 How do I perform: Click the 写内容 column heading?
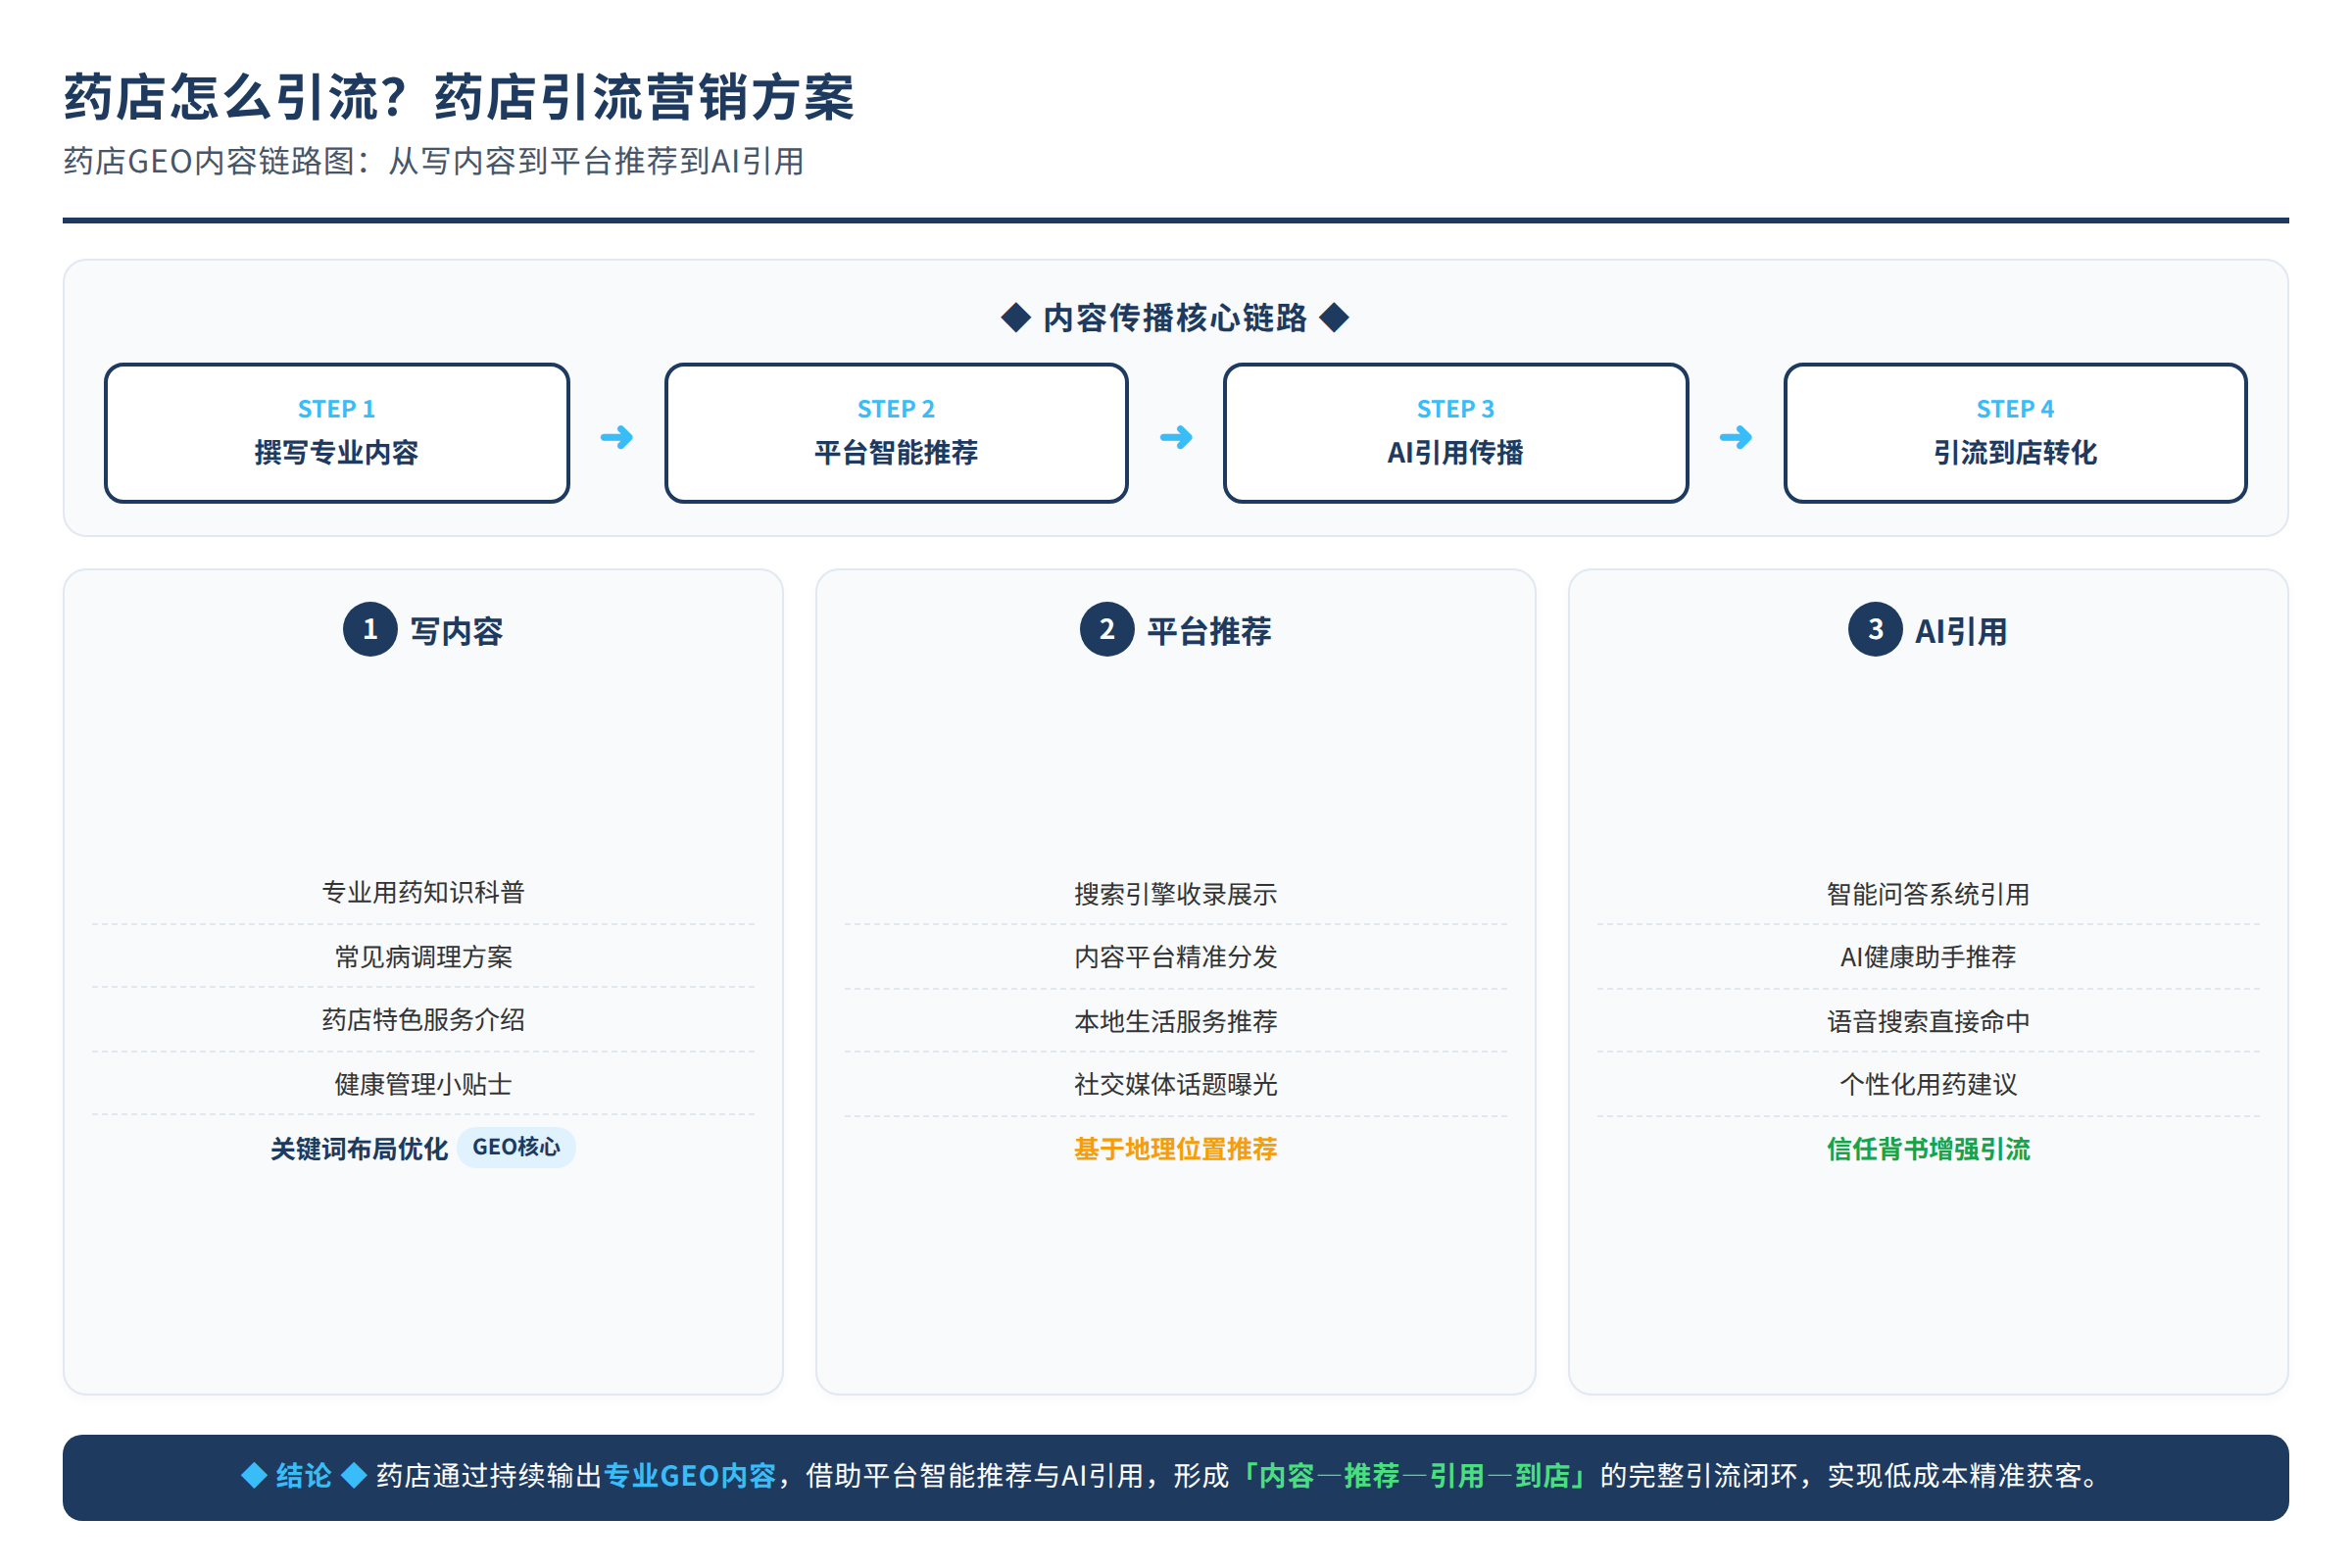click(x=456, y=631)
